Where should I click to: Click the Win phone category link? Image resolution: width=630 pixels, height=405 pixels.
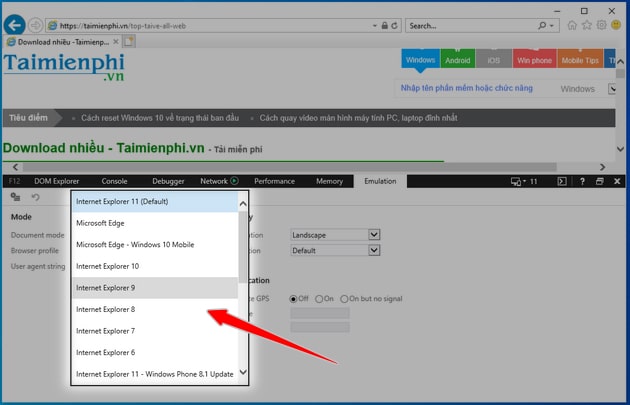534,59
